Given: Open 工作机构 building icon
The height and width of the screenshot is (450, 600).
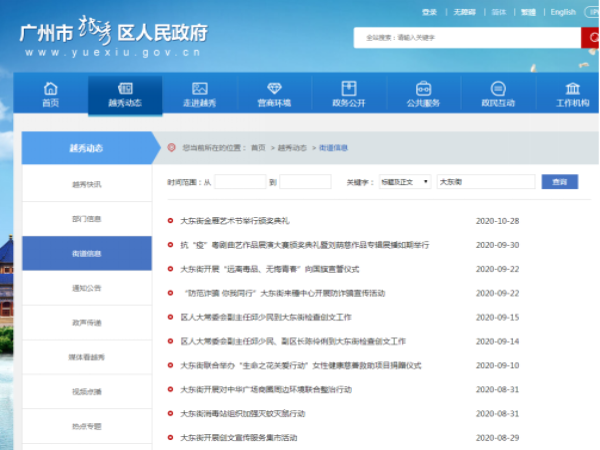Looking at the screenshot, I should (572, 89).
